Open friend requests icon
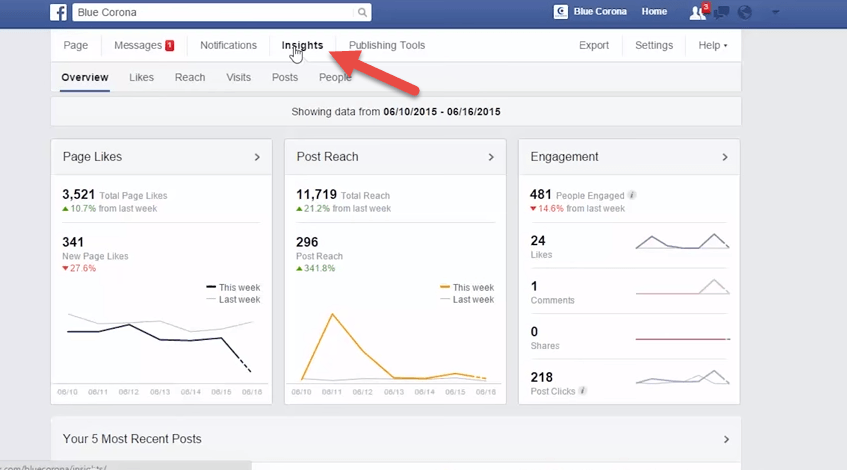847x470 pixels. tap(697, 13)
